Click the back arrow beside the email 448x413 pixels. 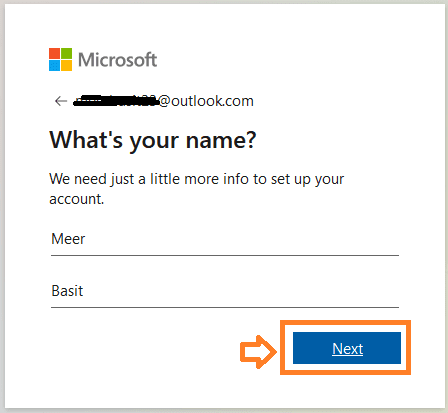[61, 101]
